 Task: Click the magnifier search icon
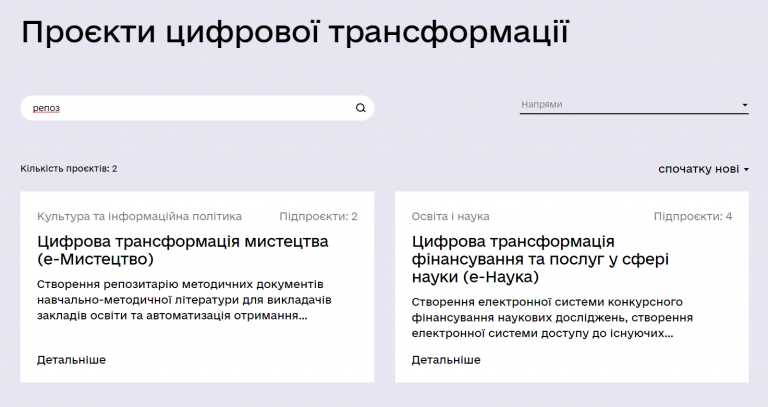(x=360, y=108)
